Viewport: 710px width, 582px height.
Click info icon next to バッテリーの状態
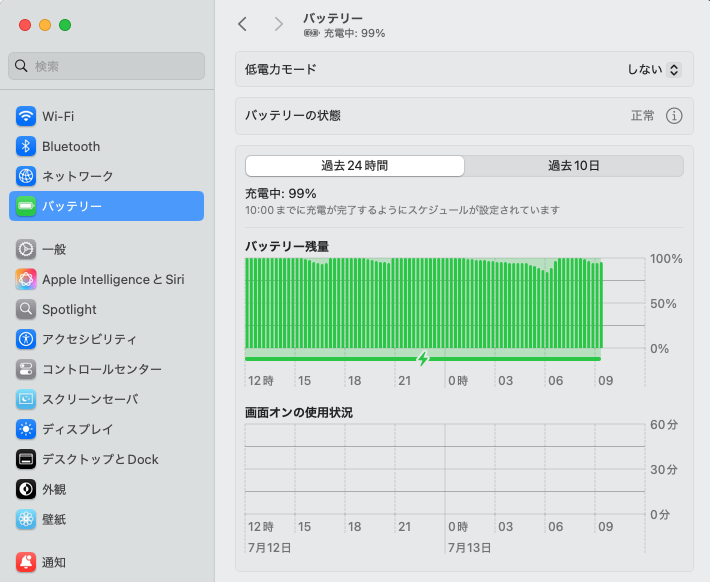674,116
